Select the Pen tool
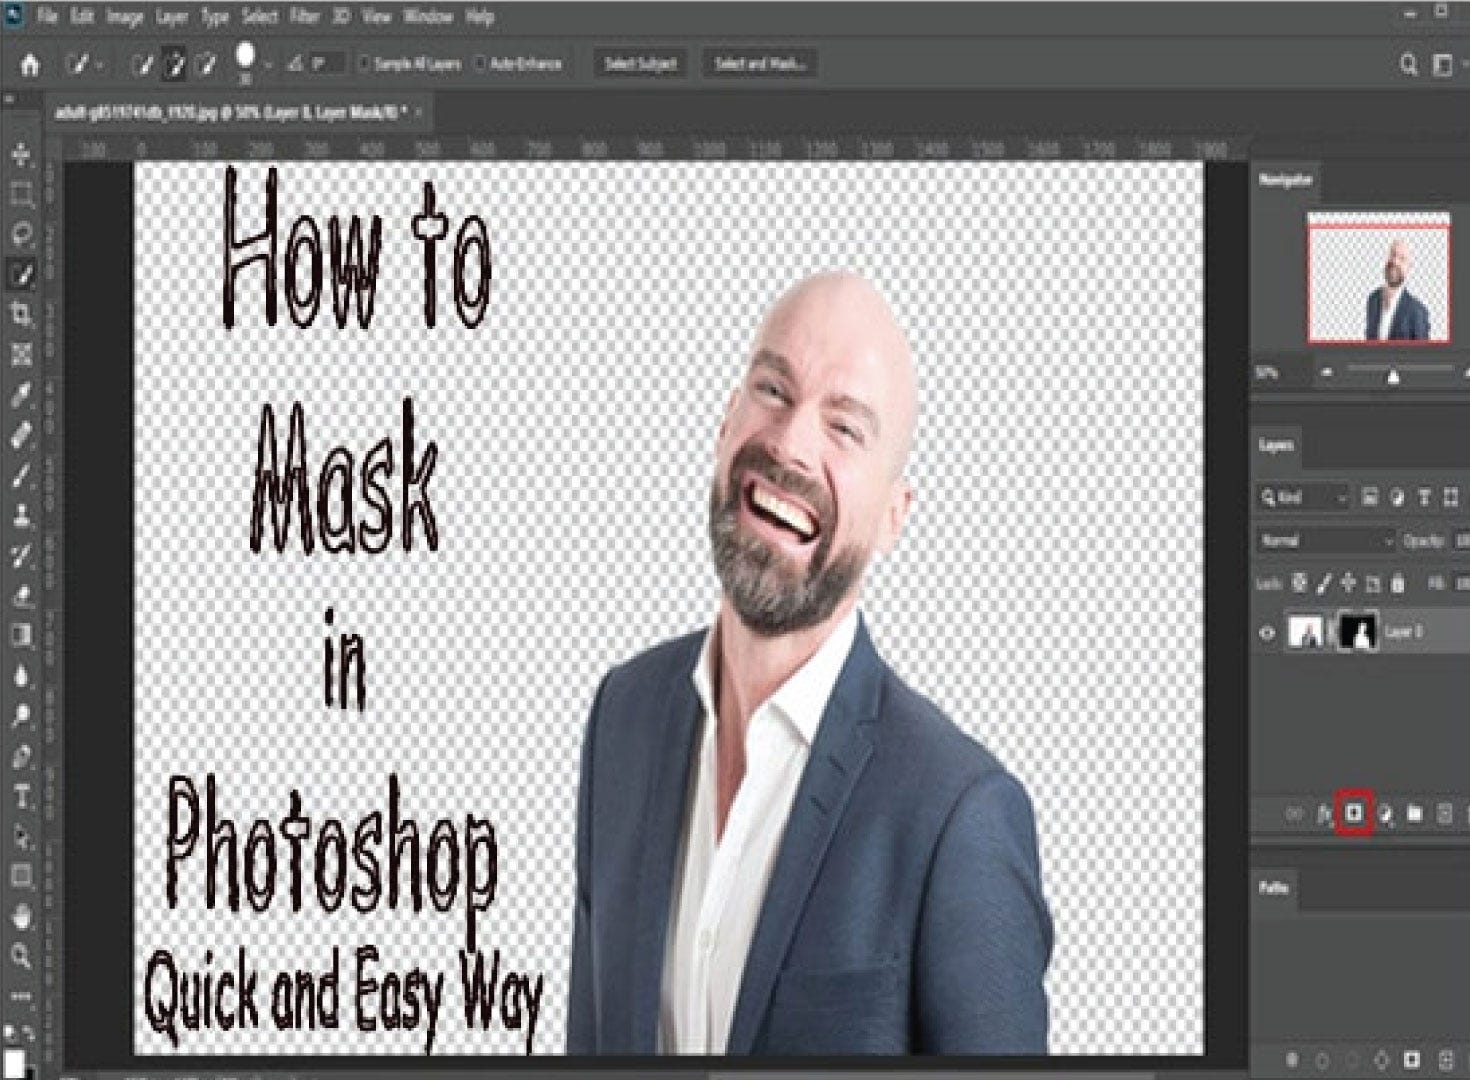 pos(21,757)
